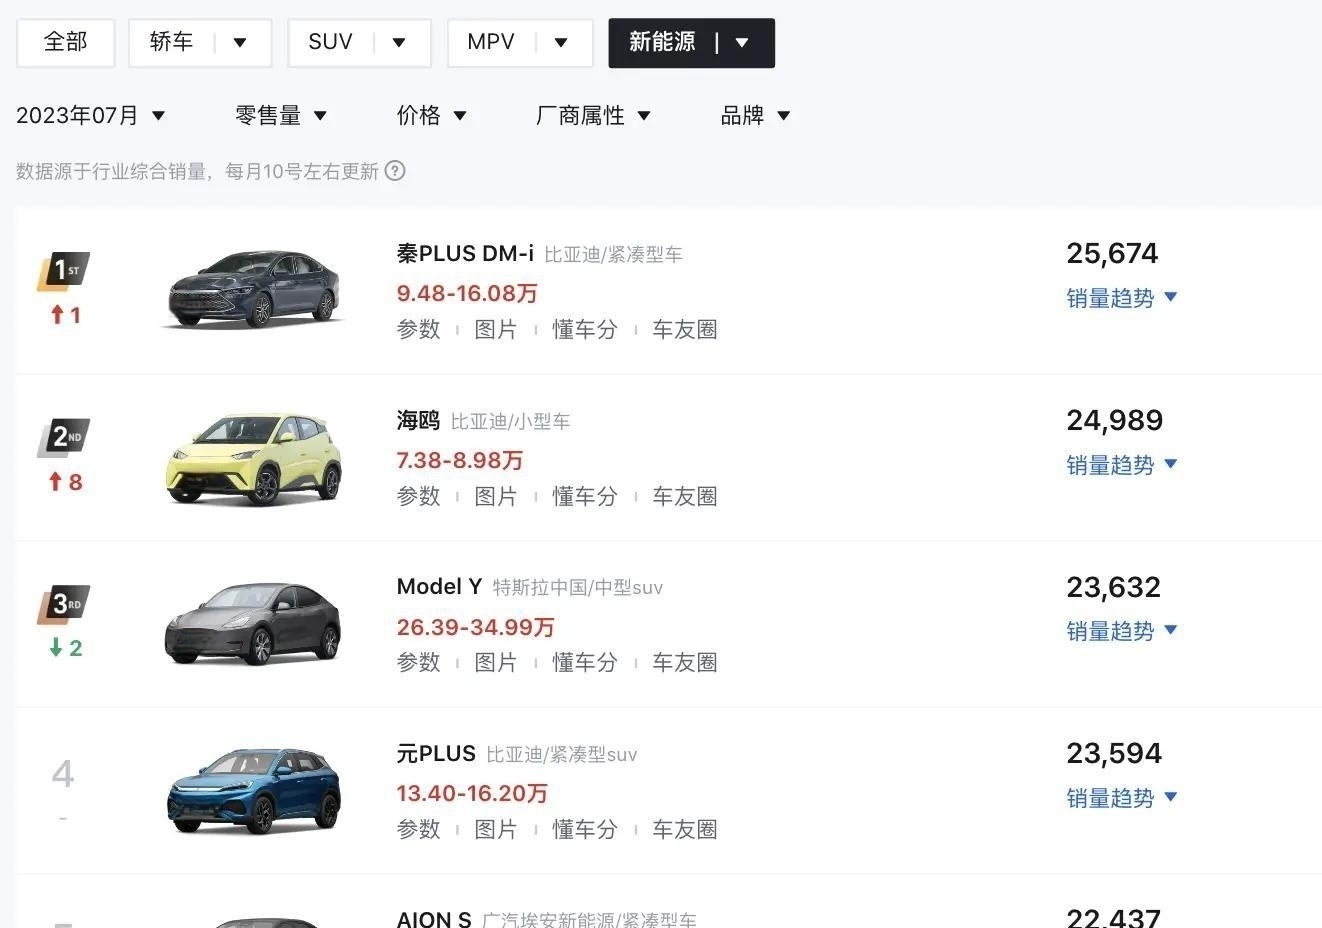Open the 秦PLUS DM-i car thumbnail
This screenshot has height=928, width=1322.
click(253, 289)
